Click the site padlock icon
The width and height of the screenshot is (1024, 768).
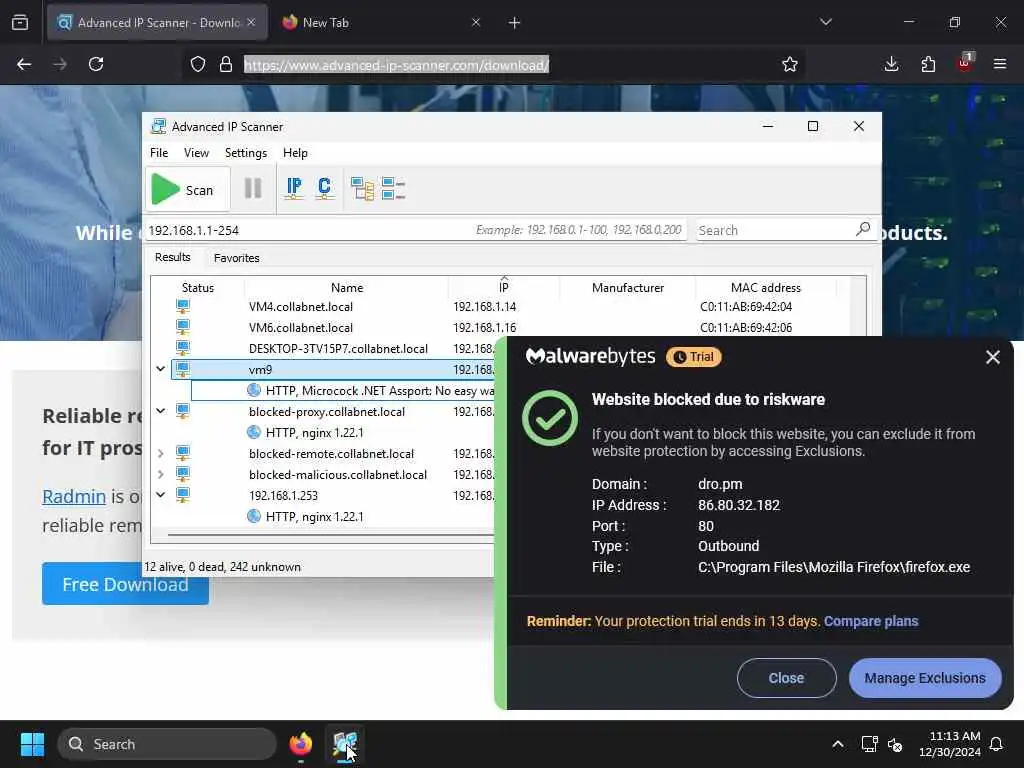(x=226, y=64)
